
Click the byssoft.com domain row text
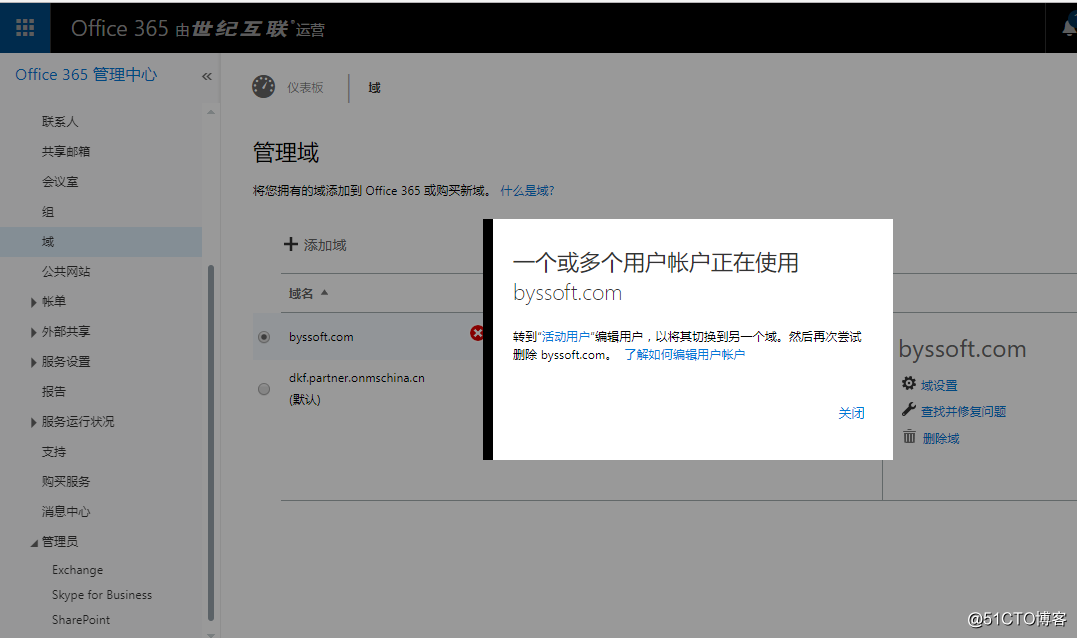pyautogui.click(x=321, y=337)
